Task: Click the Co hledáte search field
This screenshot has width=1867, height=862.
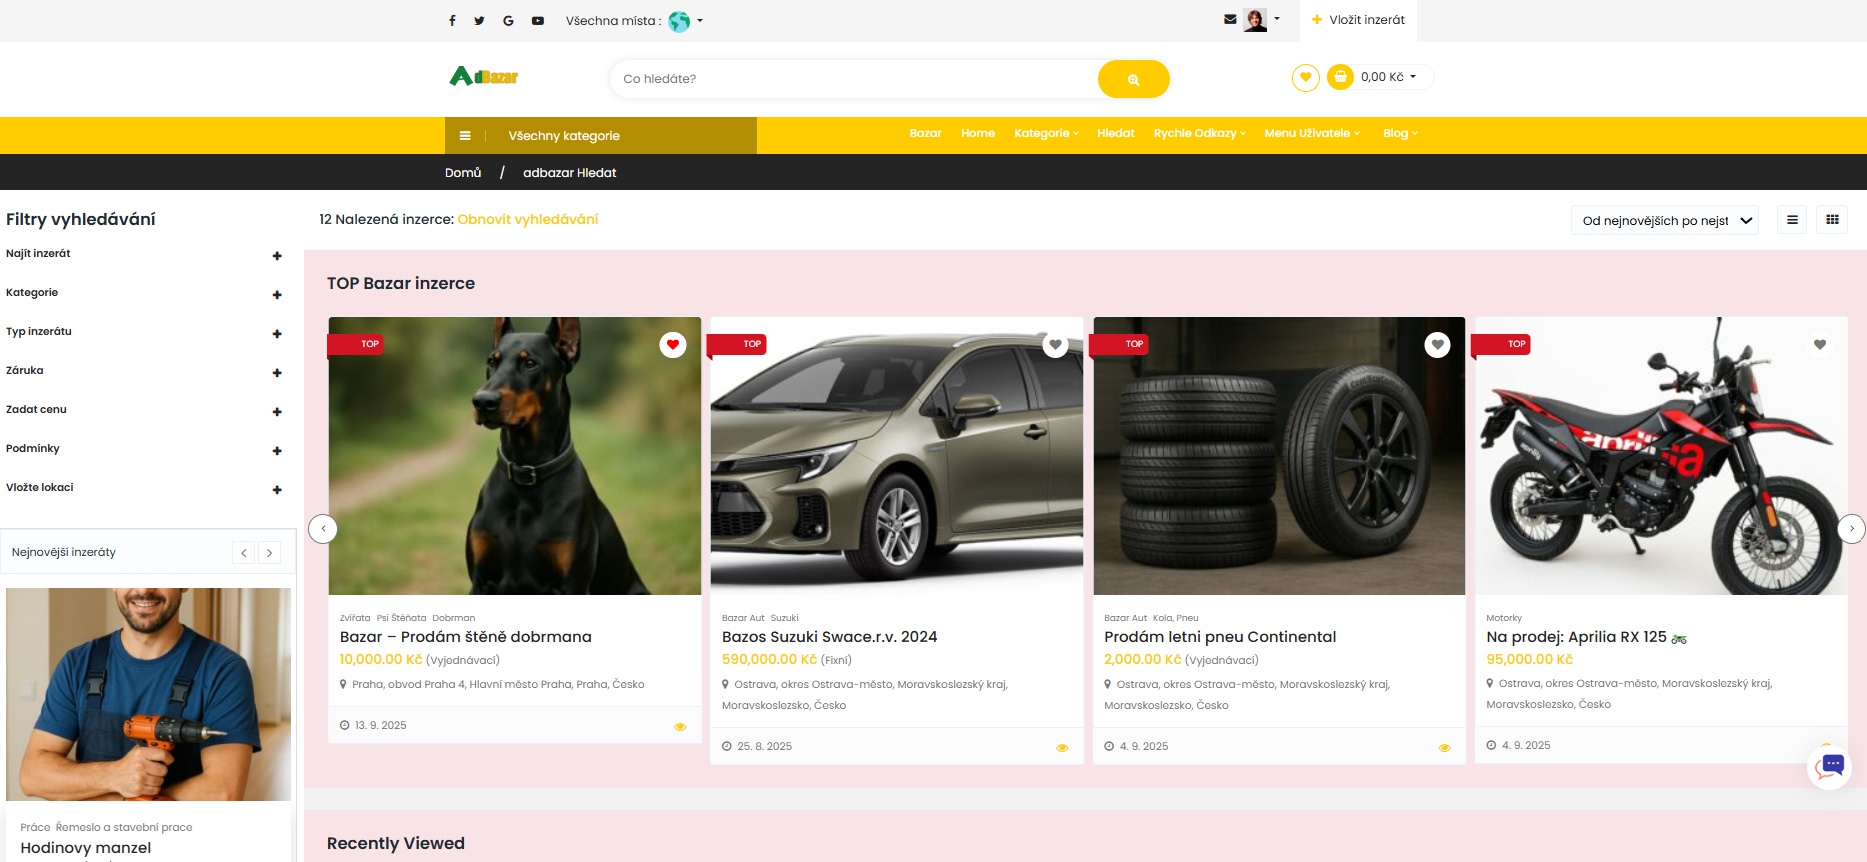Action: (x=855, y=79)
